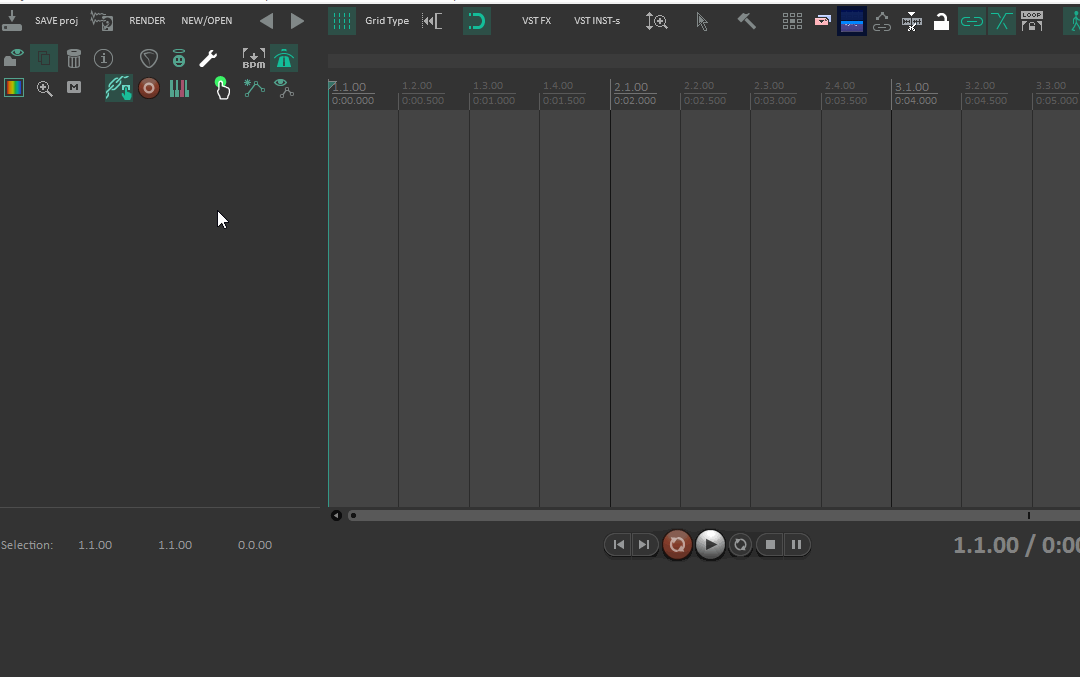Open the rainbow color spectrum swatch
The width and height of the screenshot is (1080, 677).
(x=14, y=87)
